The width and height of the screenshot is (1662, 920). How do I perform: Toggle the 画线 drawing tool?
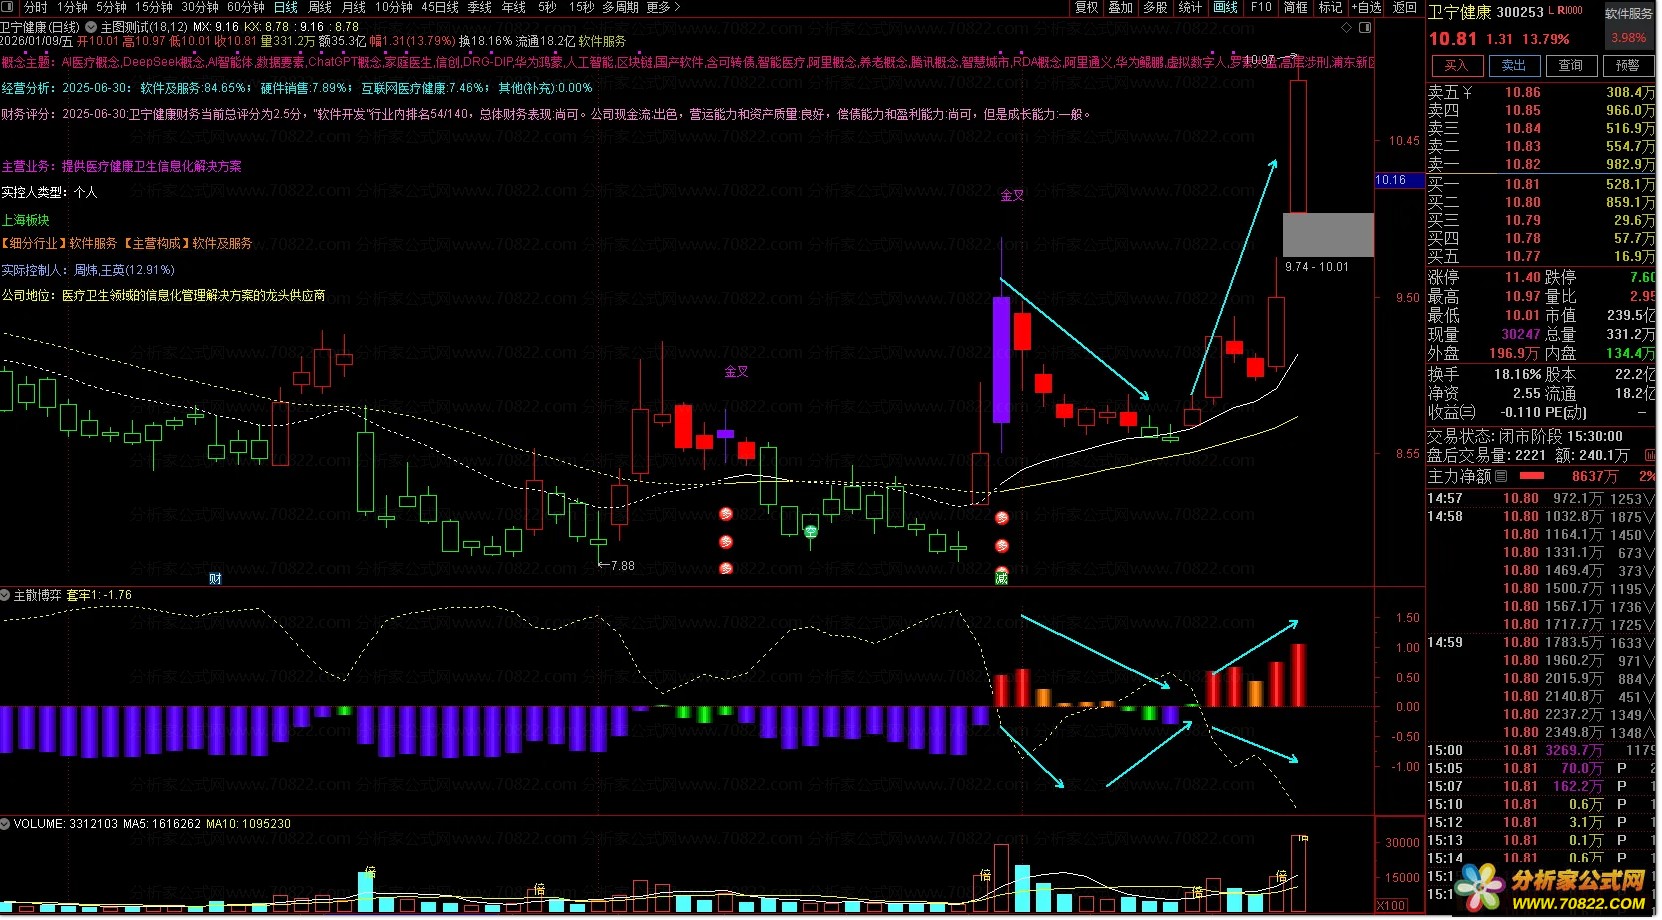tap(1226, 7)
